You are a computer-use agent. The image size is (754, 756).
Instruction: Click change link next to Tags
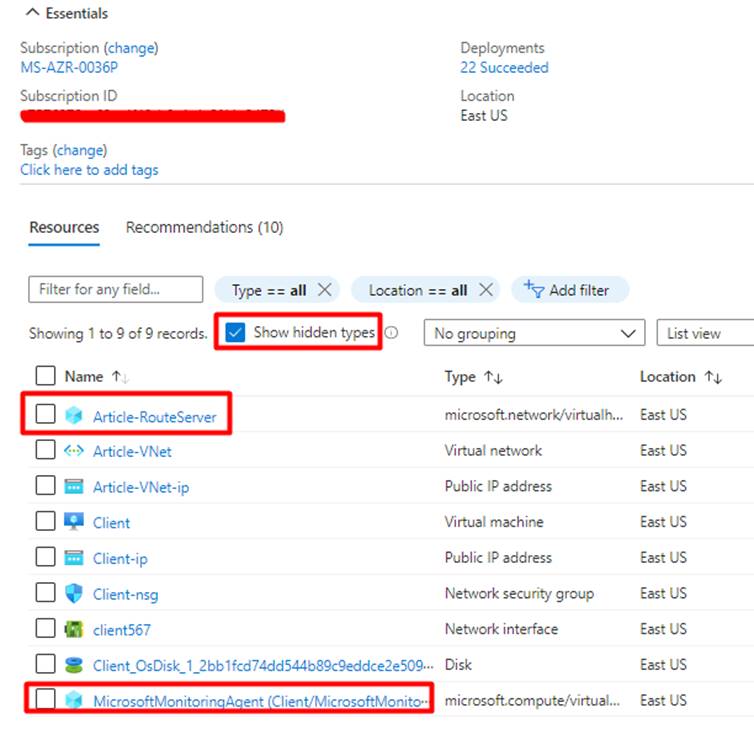pos(80,150)
